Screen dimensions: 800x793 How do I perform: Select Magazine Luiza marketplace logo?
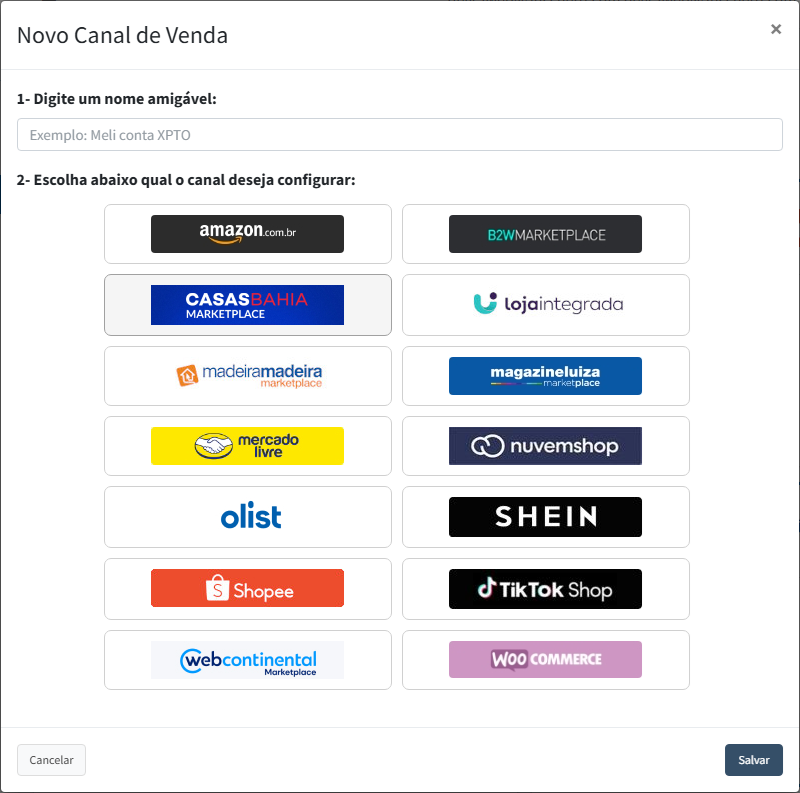point(545,376)
